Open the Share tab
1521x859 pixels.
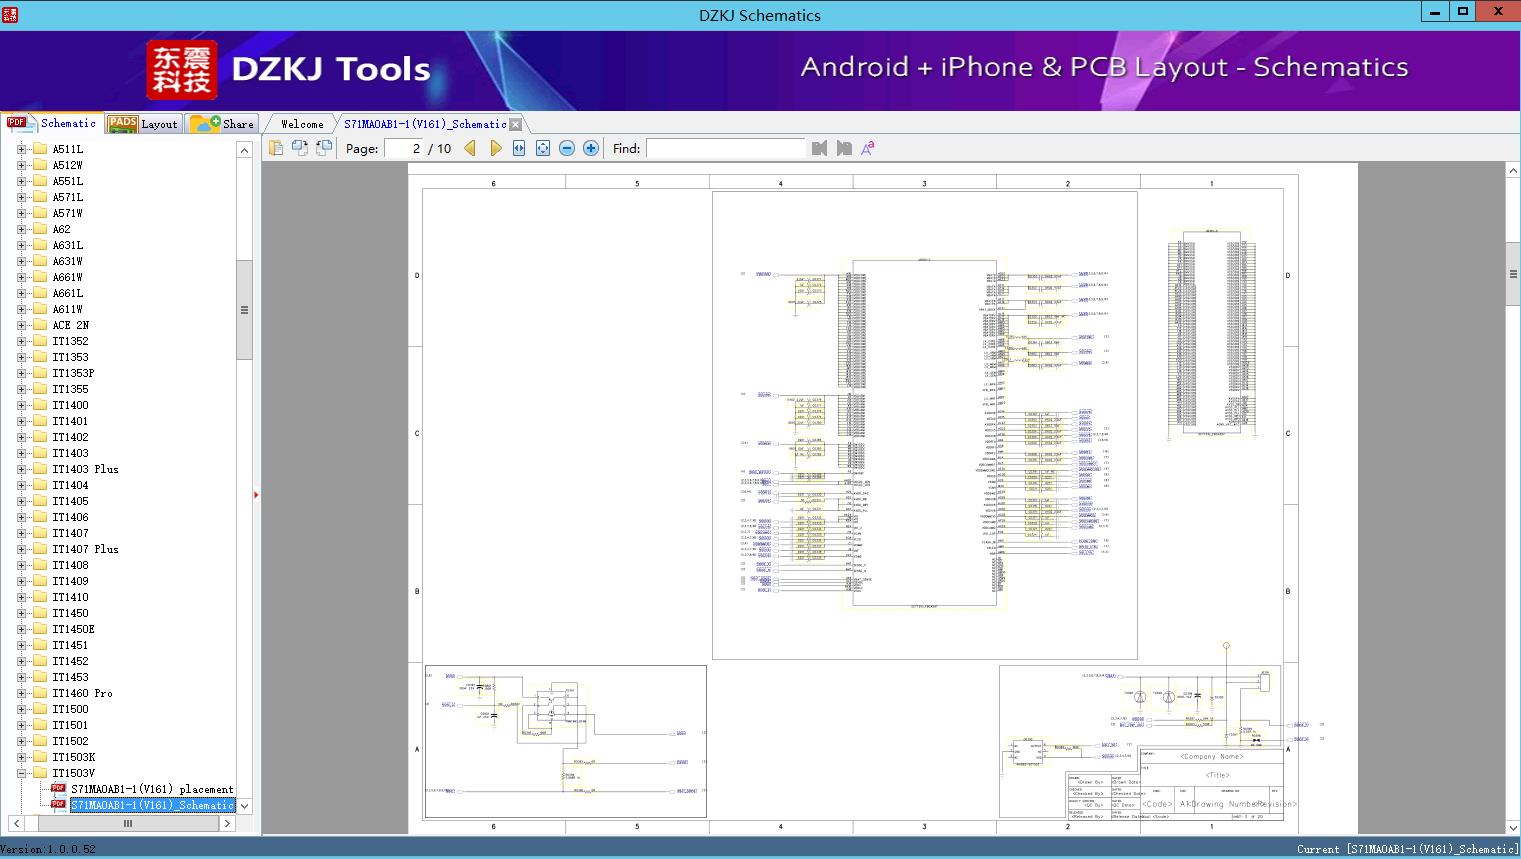click(223, 124)
